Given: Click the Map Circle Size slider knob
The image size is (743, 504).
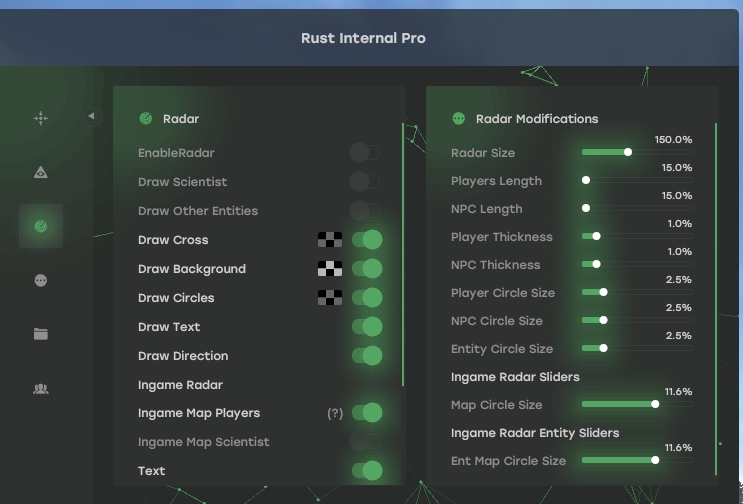Looking at the screenshot, I should coord(655,404).
